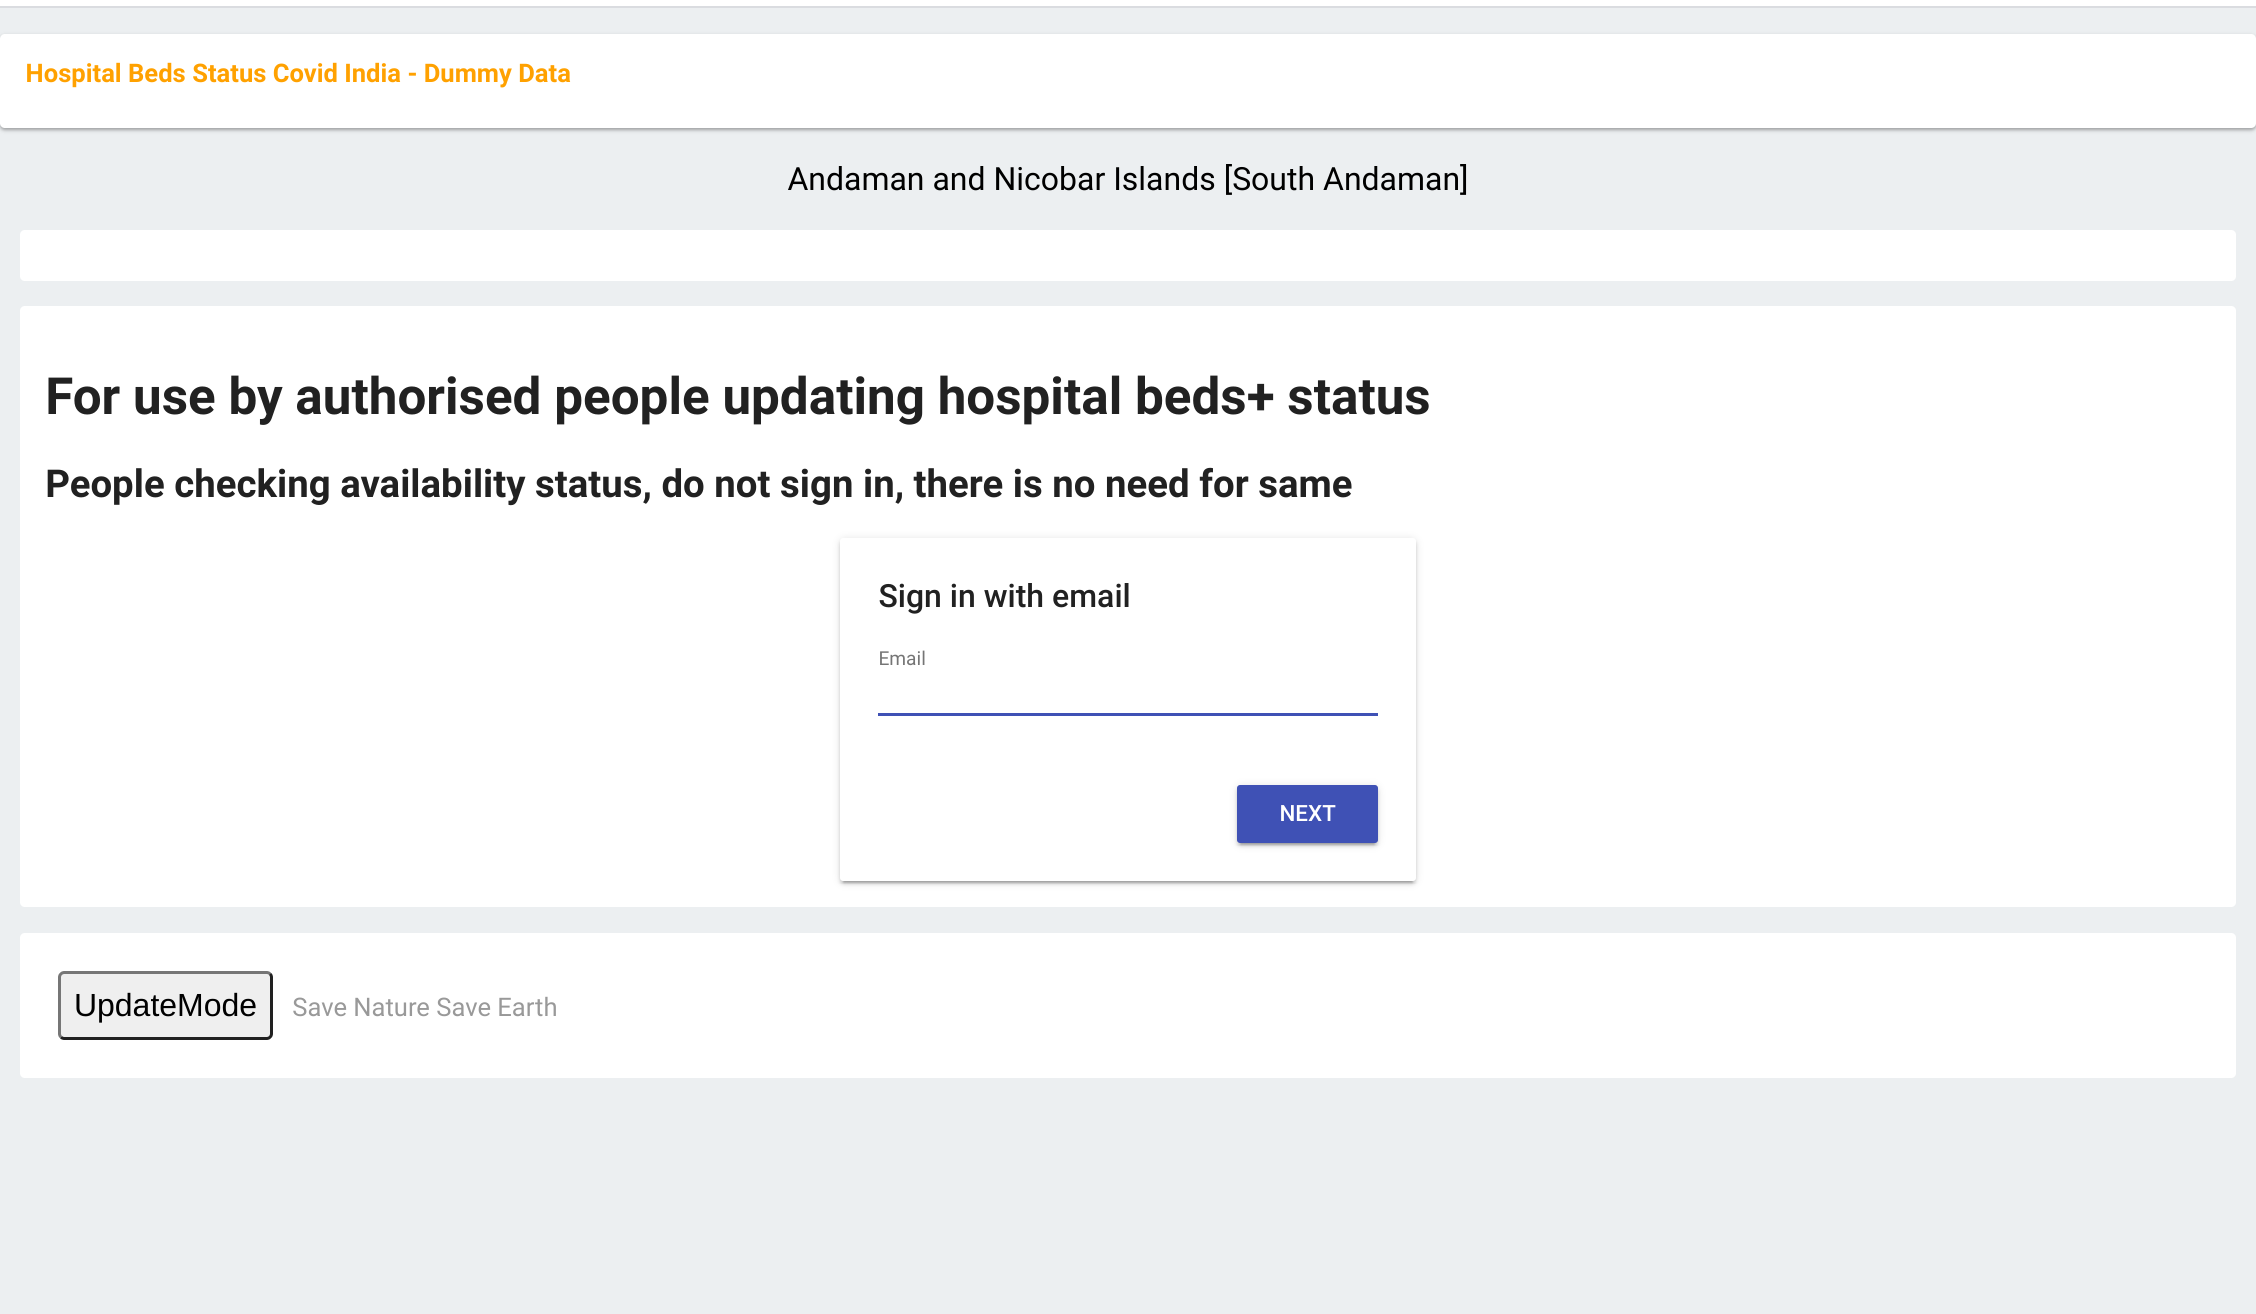Select Andaman and Nicobar Islands dropdown
The image size is (2256, 1314).
coord(1127,178)
